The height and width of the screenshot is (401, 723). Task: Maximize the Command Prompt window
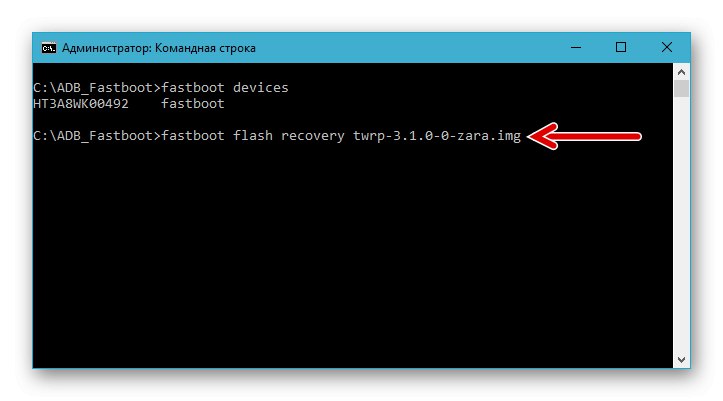point(621,47)
